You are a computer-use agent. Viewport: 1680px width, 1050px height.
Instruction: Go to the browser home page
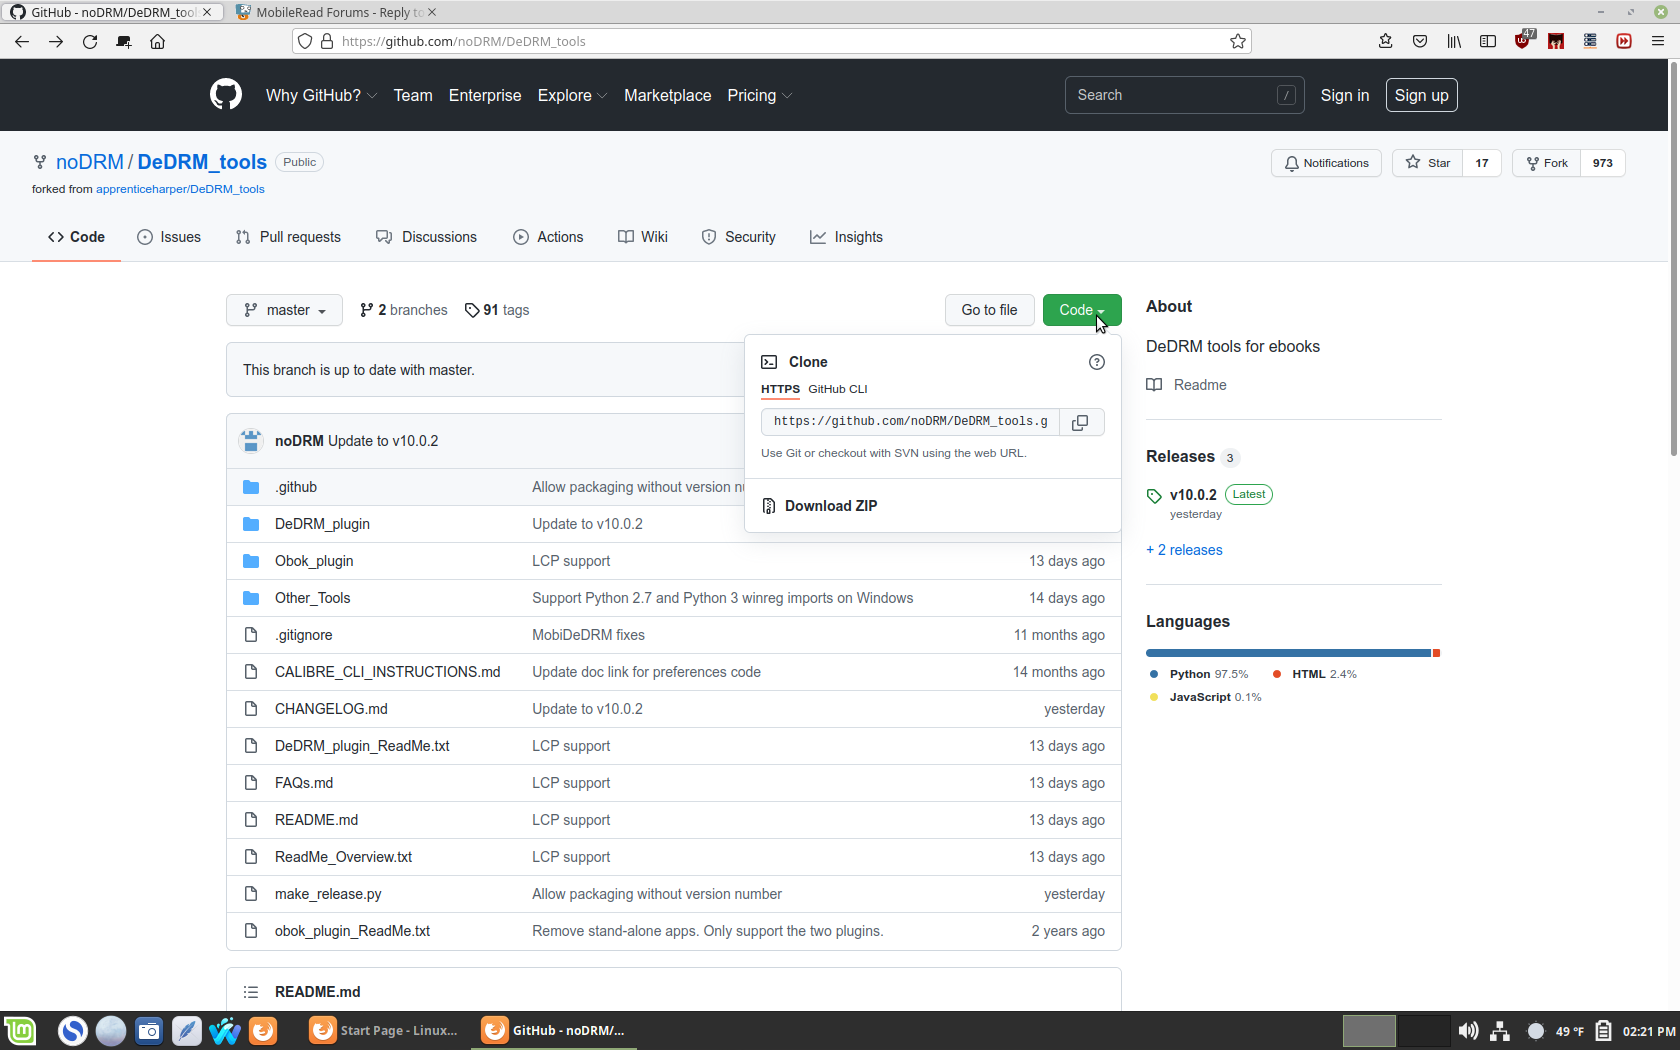(x=157, y=41)
